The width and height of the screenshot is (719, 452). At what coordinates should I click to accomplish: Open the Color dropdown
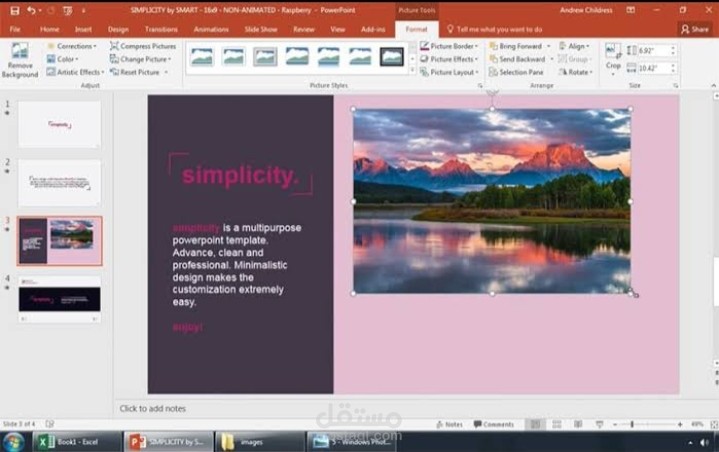(63, 59)
